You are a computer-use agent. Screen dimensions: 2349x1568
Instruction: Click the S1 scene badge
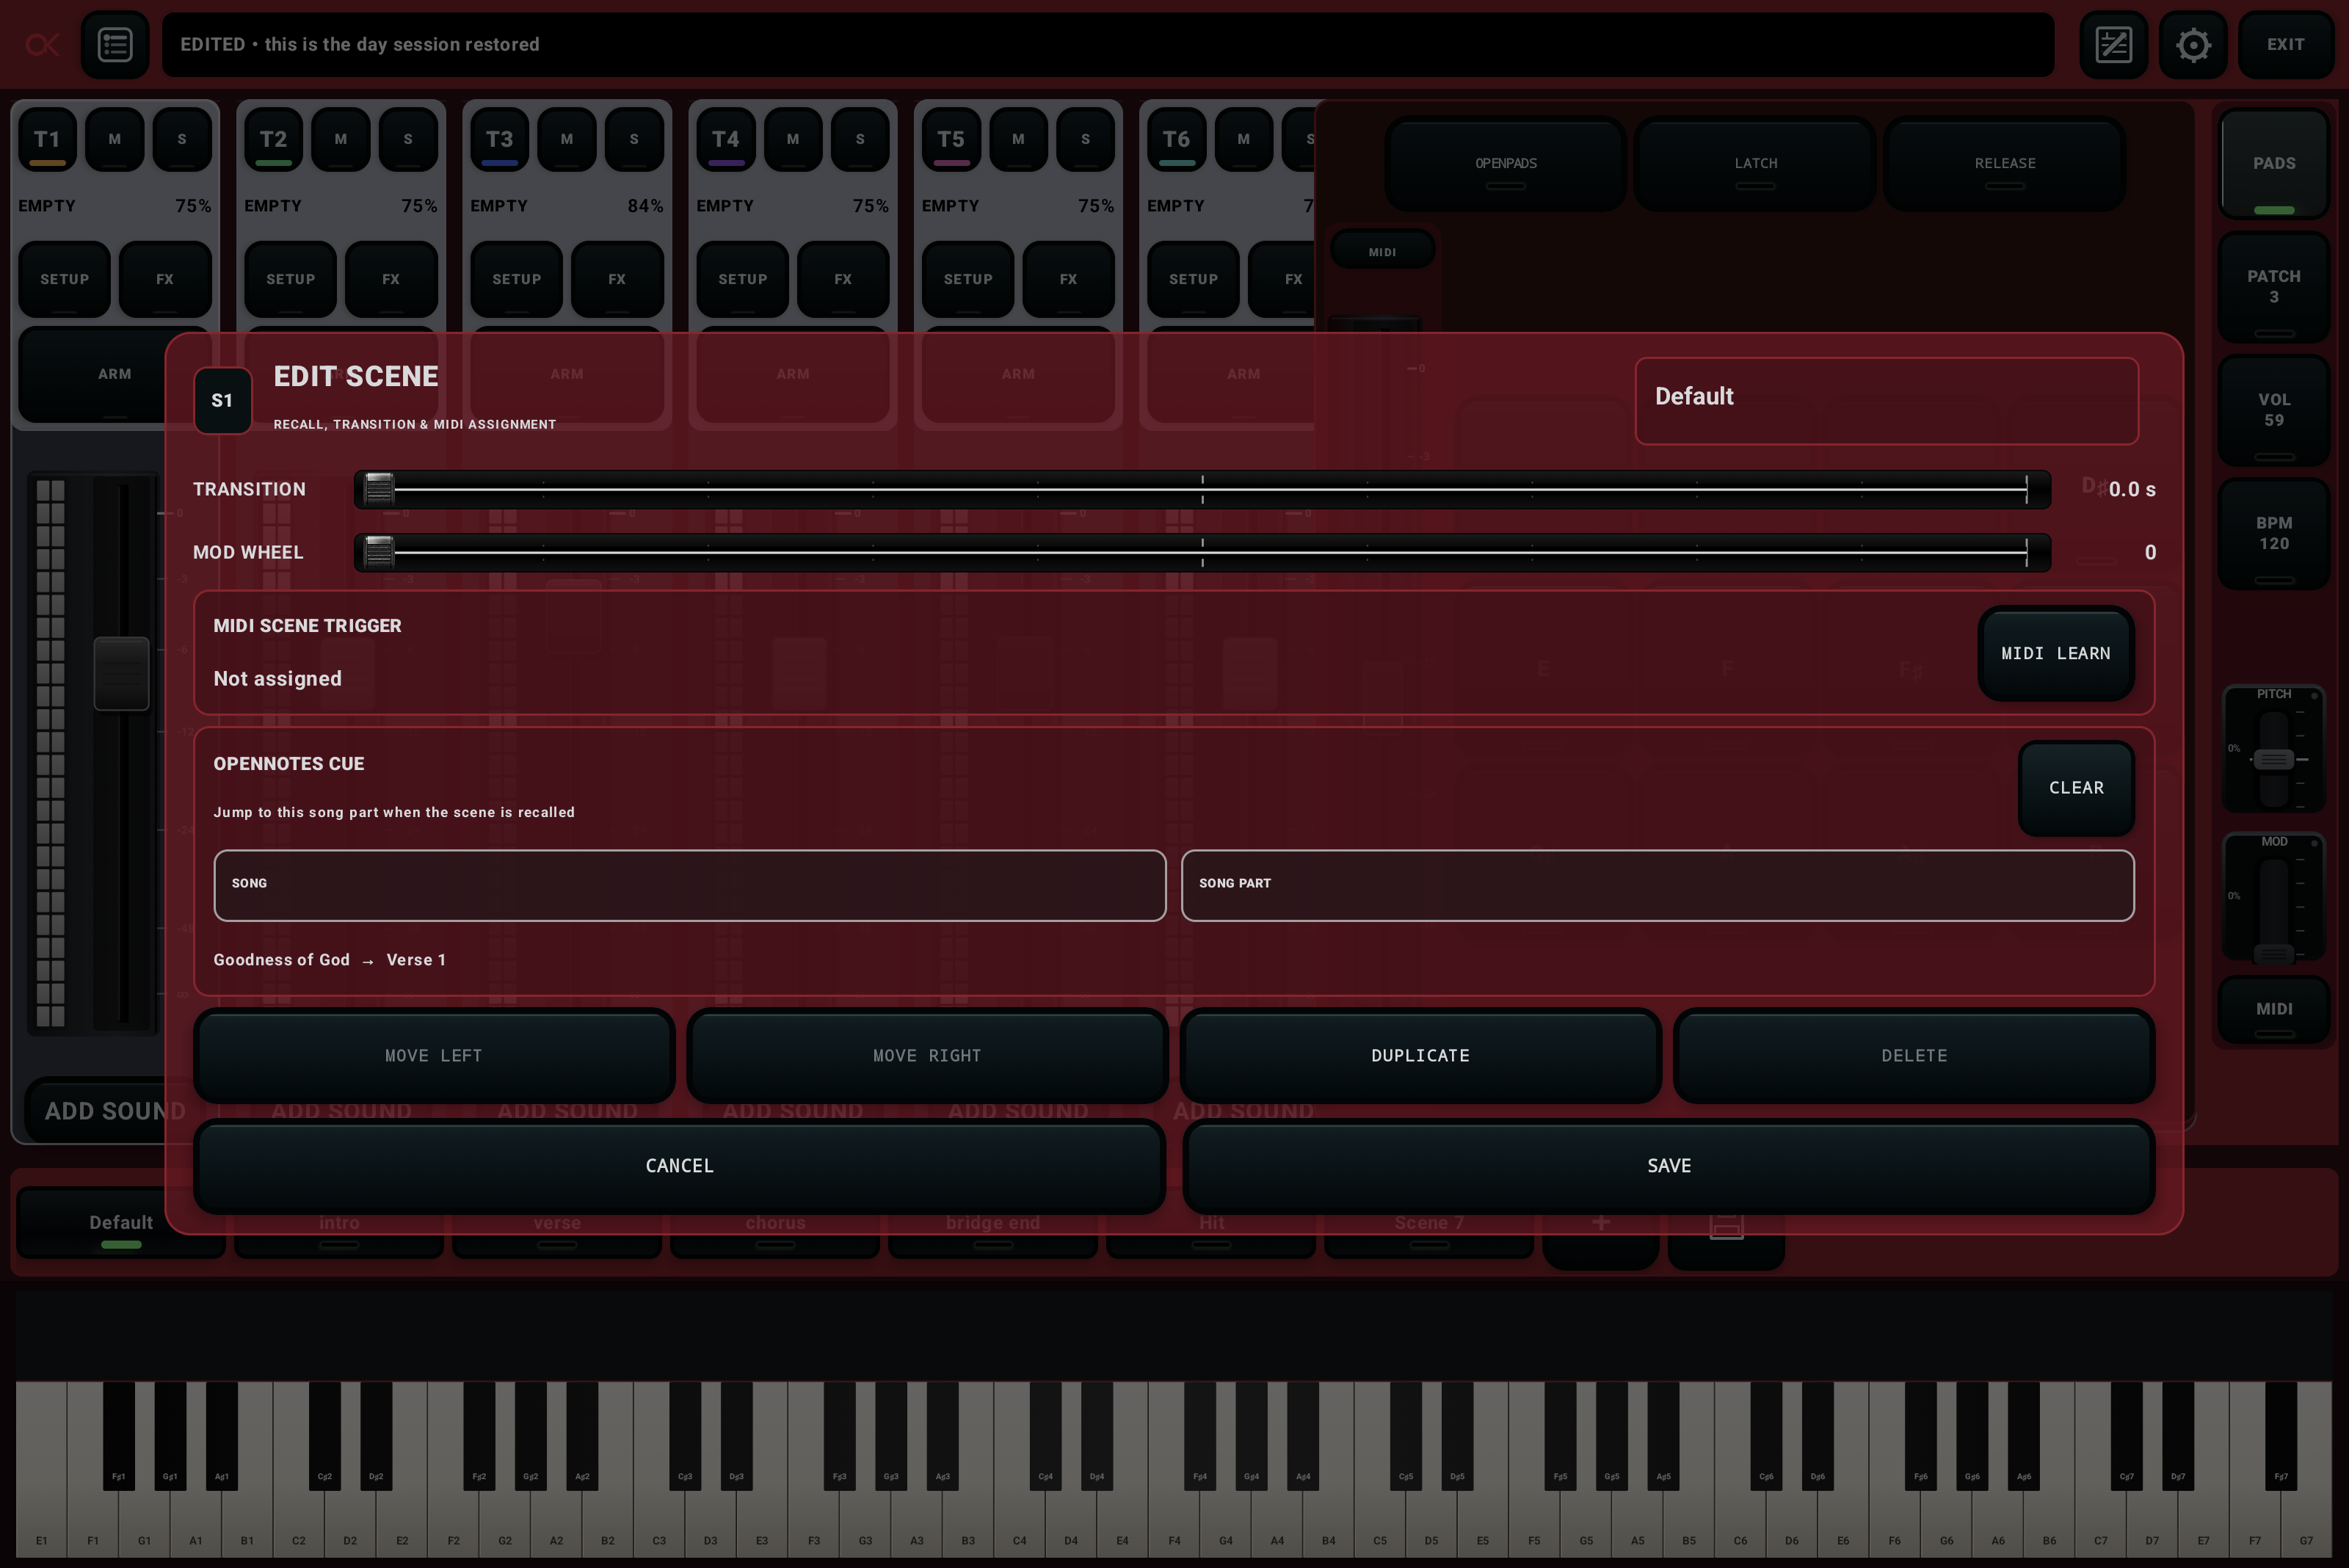(x=222, y=400)
